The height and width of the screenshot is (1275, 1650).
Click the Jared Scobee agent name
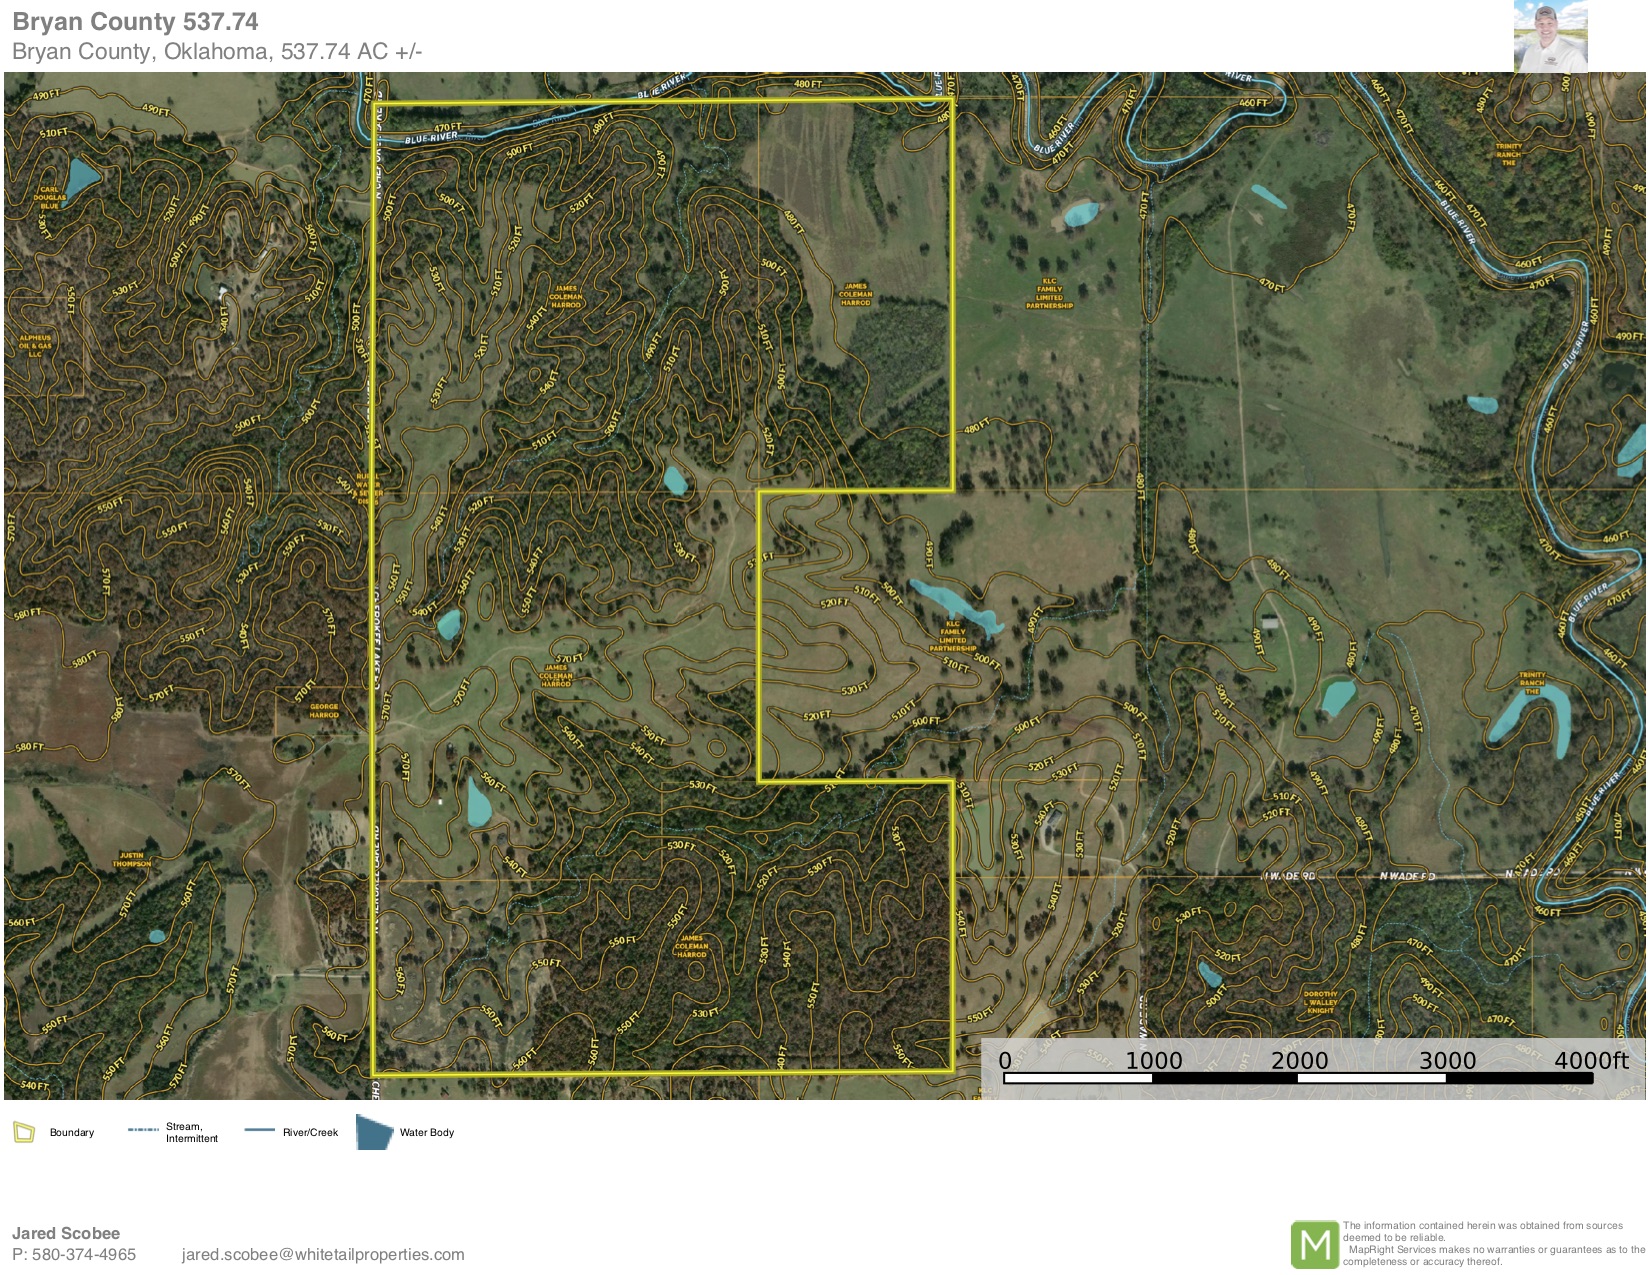point(66,1233)
